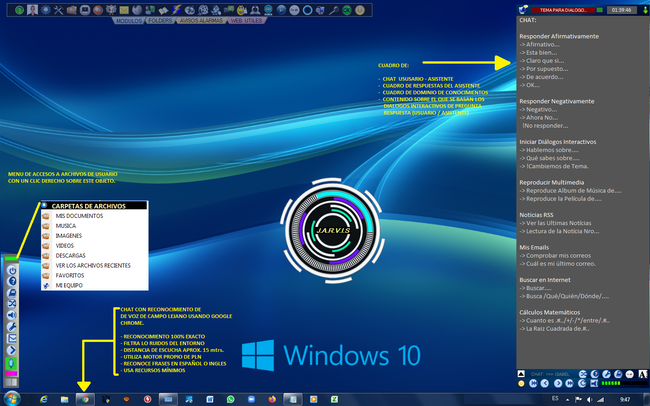Viewport: 650px width, 406px height.
Task: Choose VIDEOS in folders menu
Action: [95, 246]
